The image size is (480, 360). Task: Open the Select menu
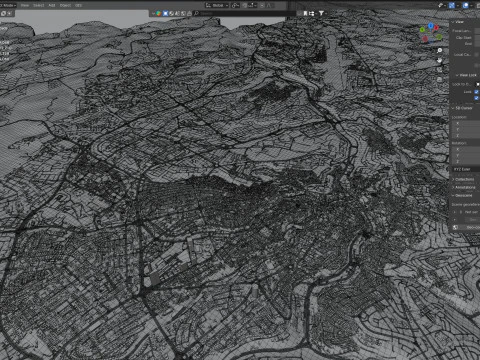coord(39,5)
